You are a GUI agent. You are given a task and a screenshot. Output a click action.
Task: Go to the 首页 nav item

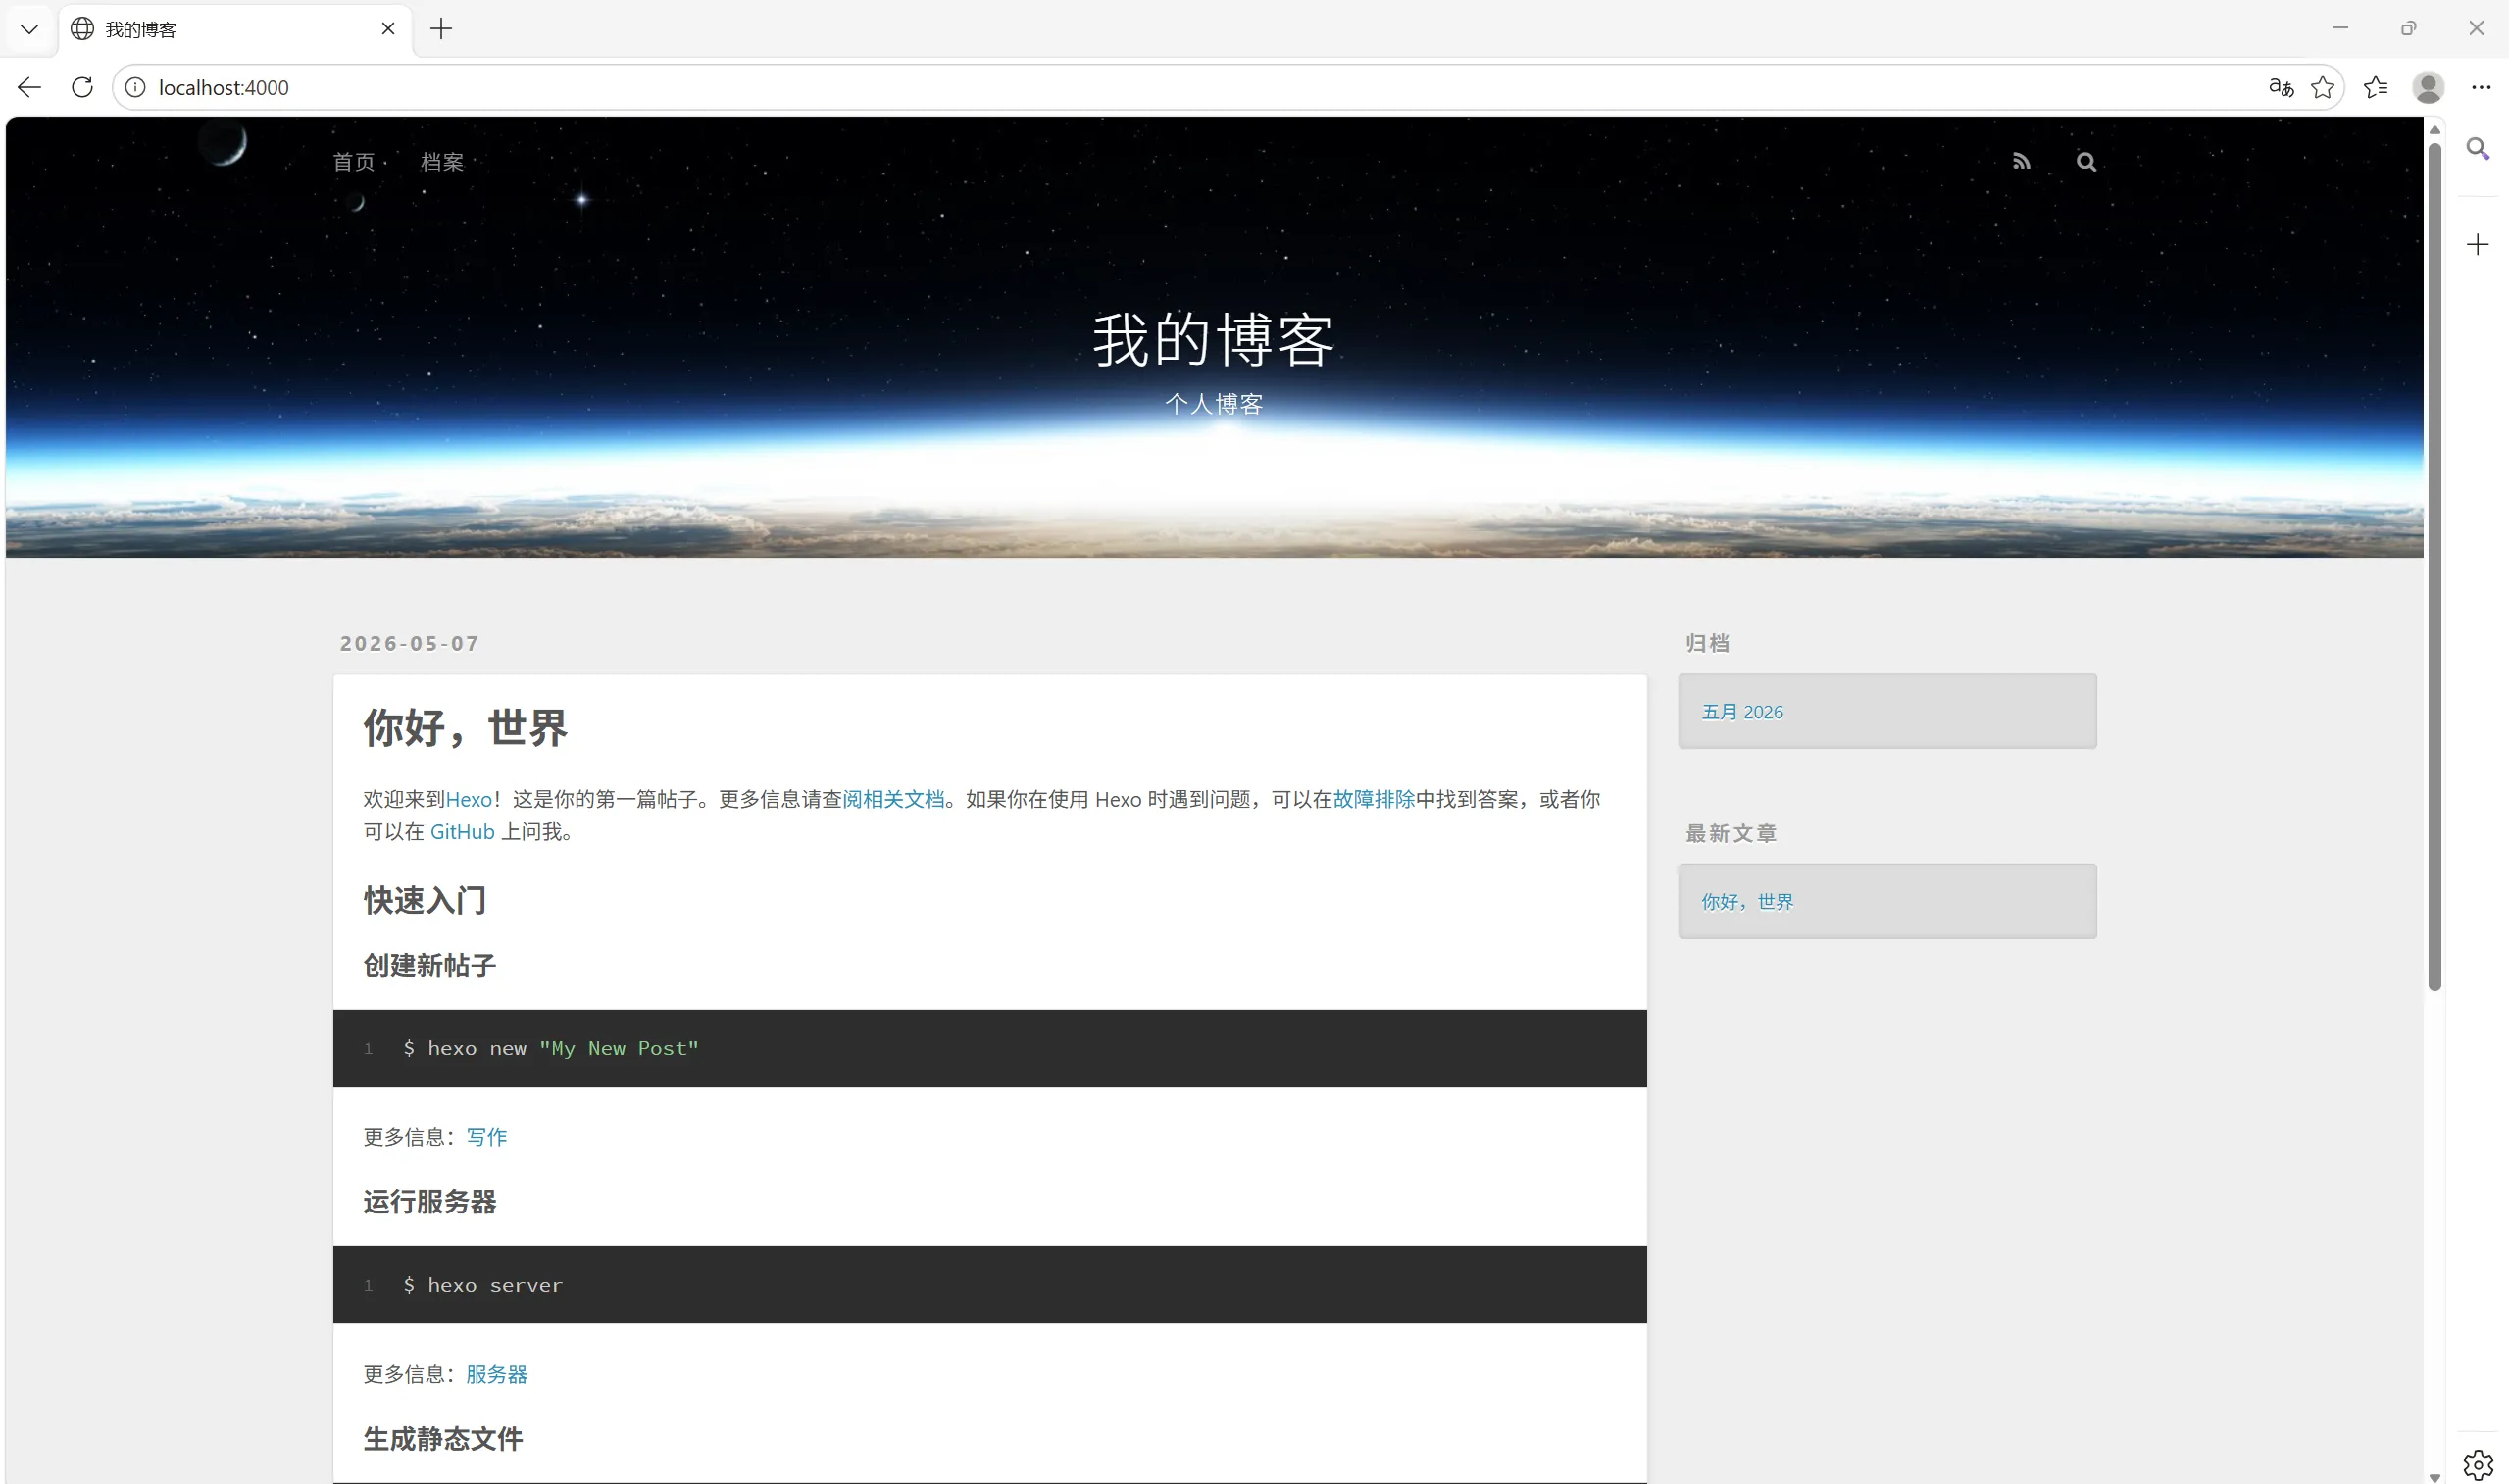(354, 162)
